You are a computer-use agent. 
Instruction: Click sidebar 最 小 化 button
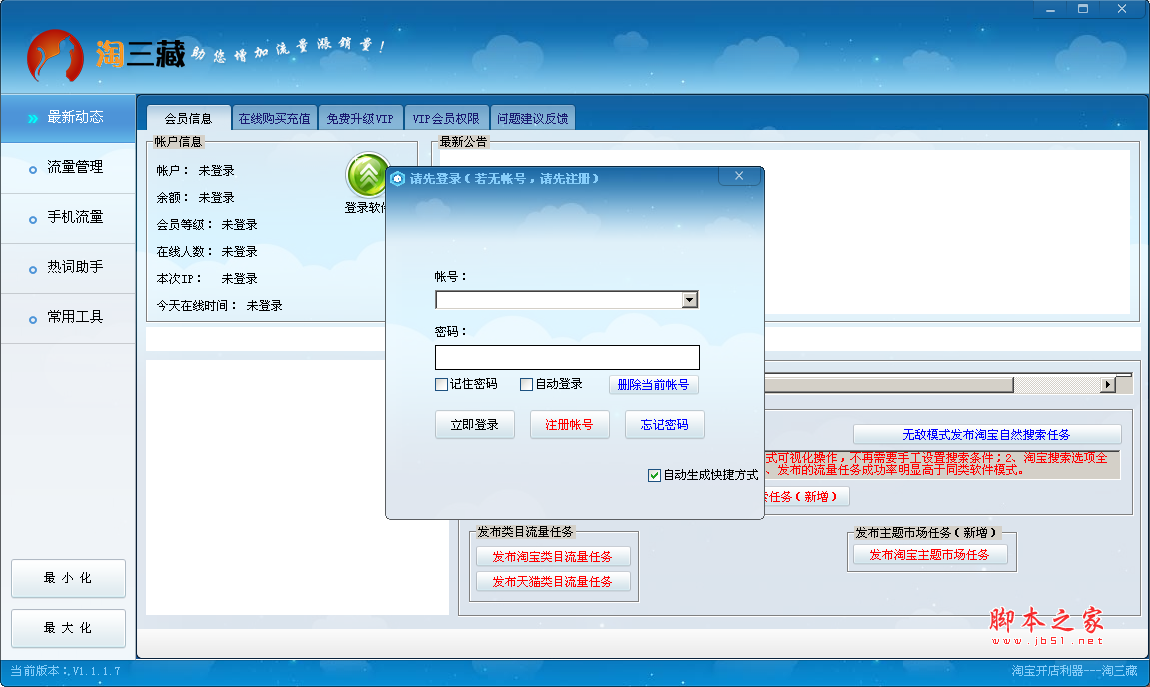[68, 578]
